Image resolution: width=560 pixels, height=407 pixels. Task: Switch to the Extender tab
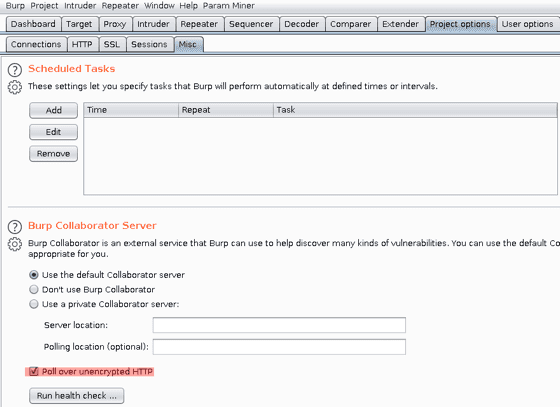(400, 24)
